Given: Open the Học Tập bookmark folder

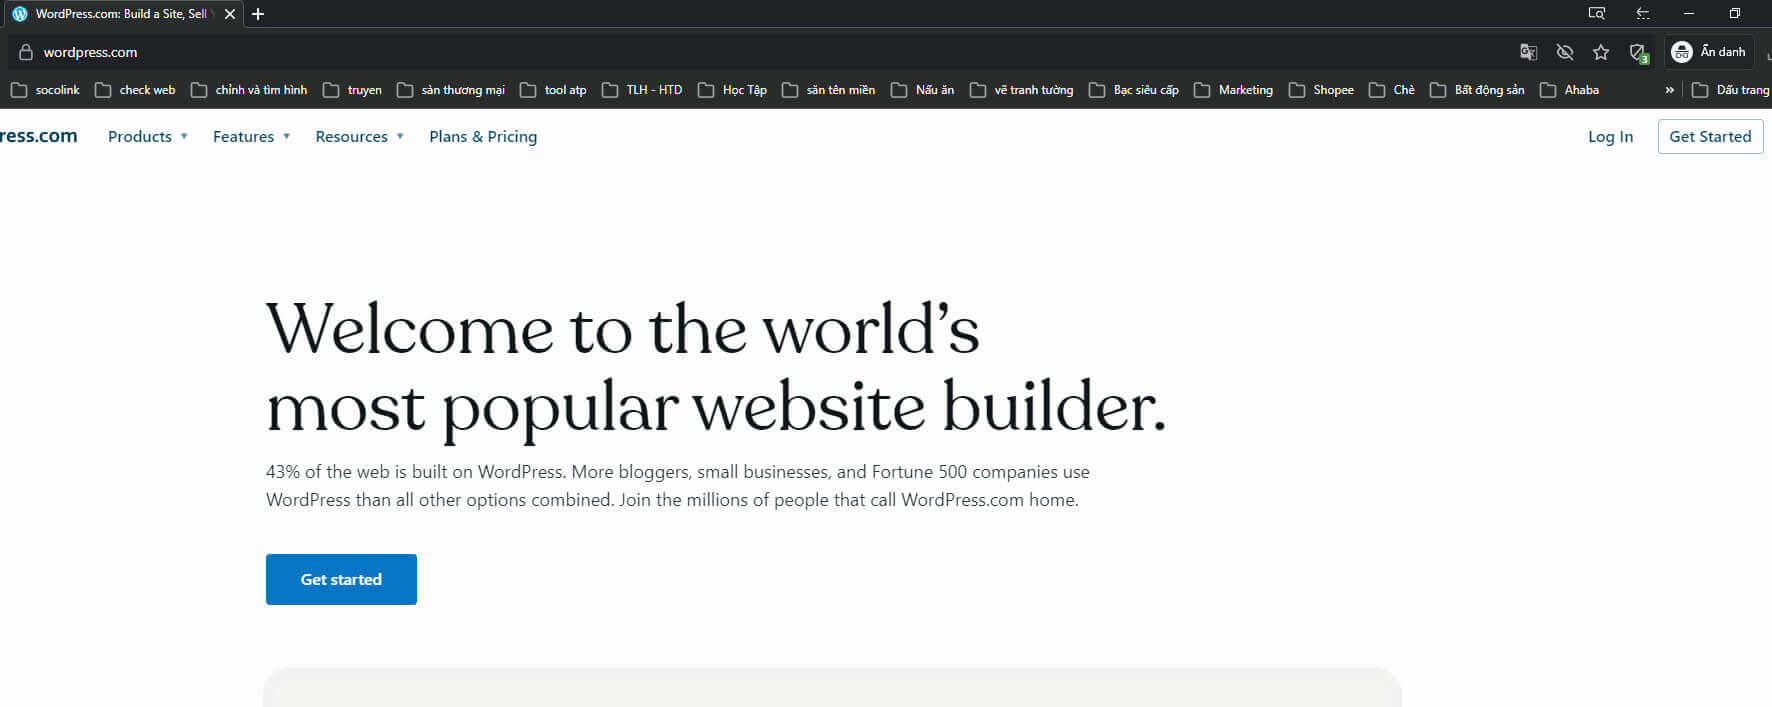Looking at the screenshot, I should click(x=733, y=90).
